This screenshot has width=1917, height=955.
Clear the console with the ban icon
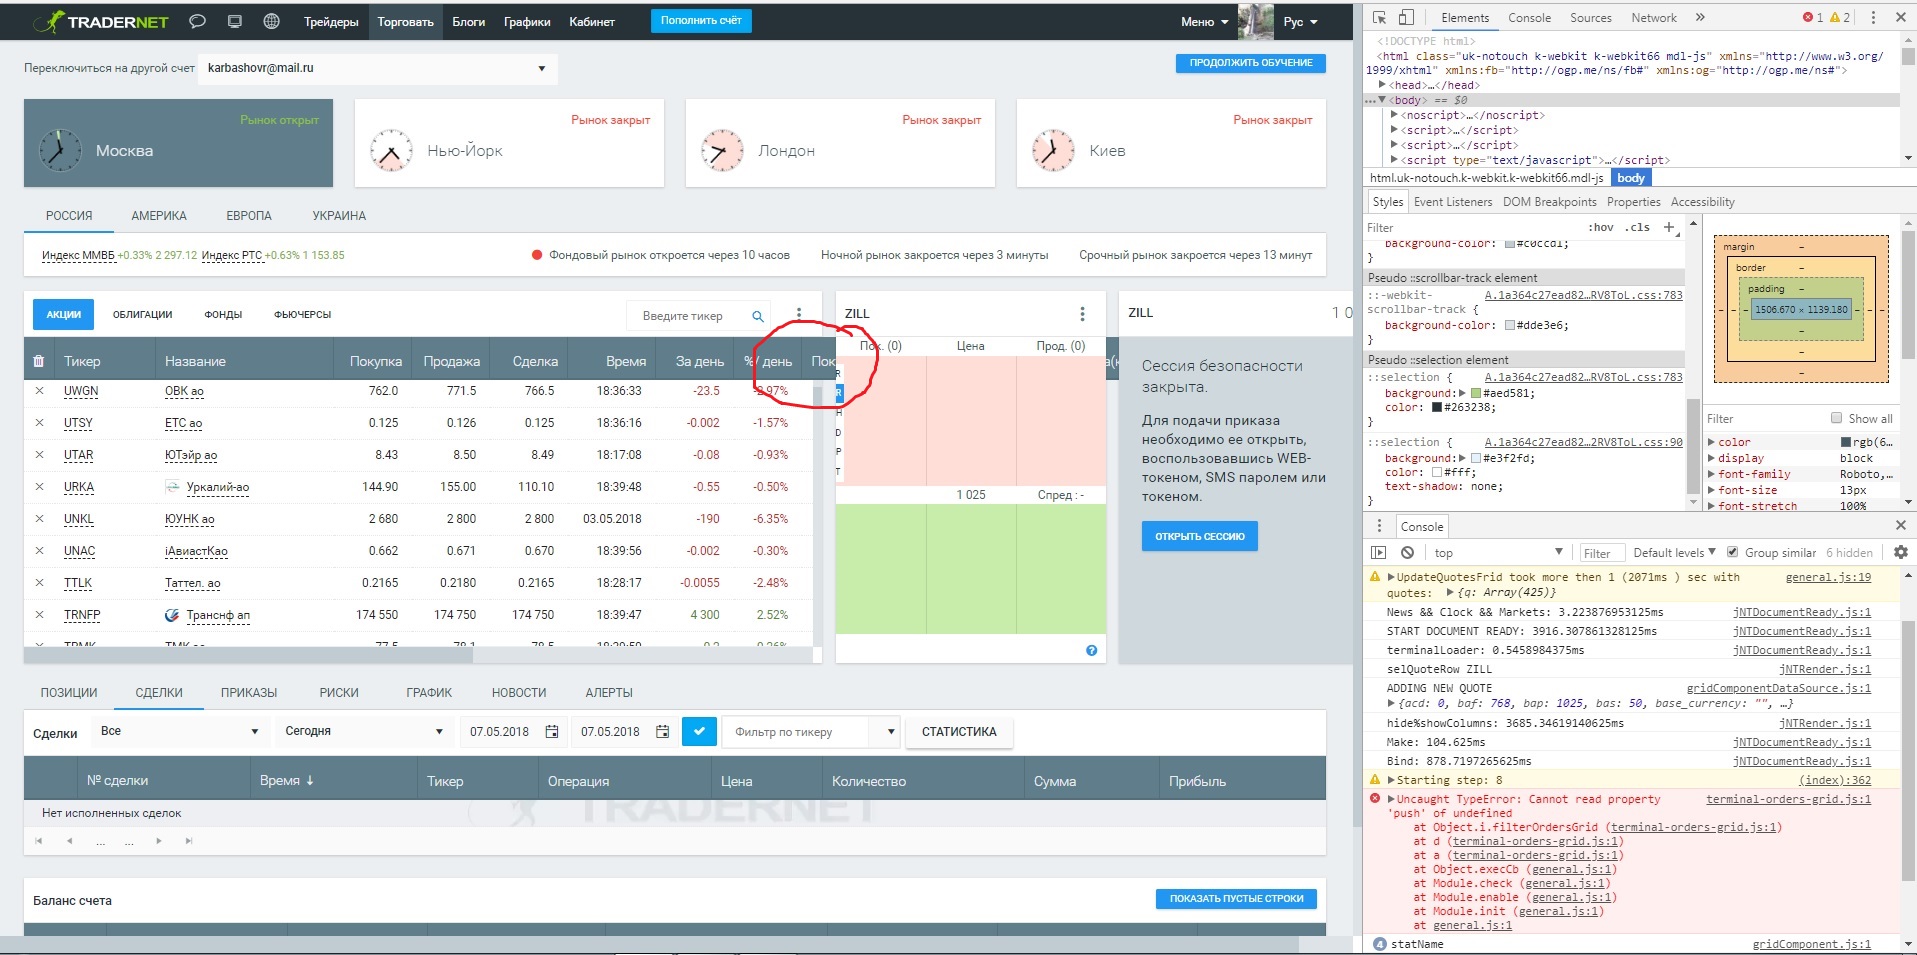[1407, 553]
